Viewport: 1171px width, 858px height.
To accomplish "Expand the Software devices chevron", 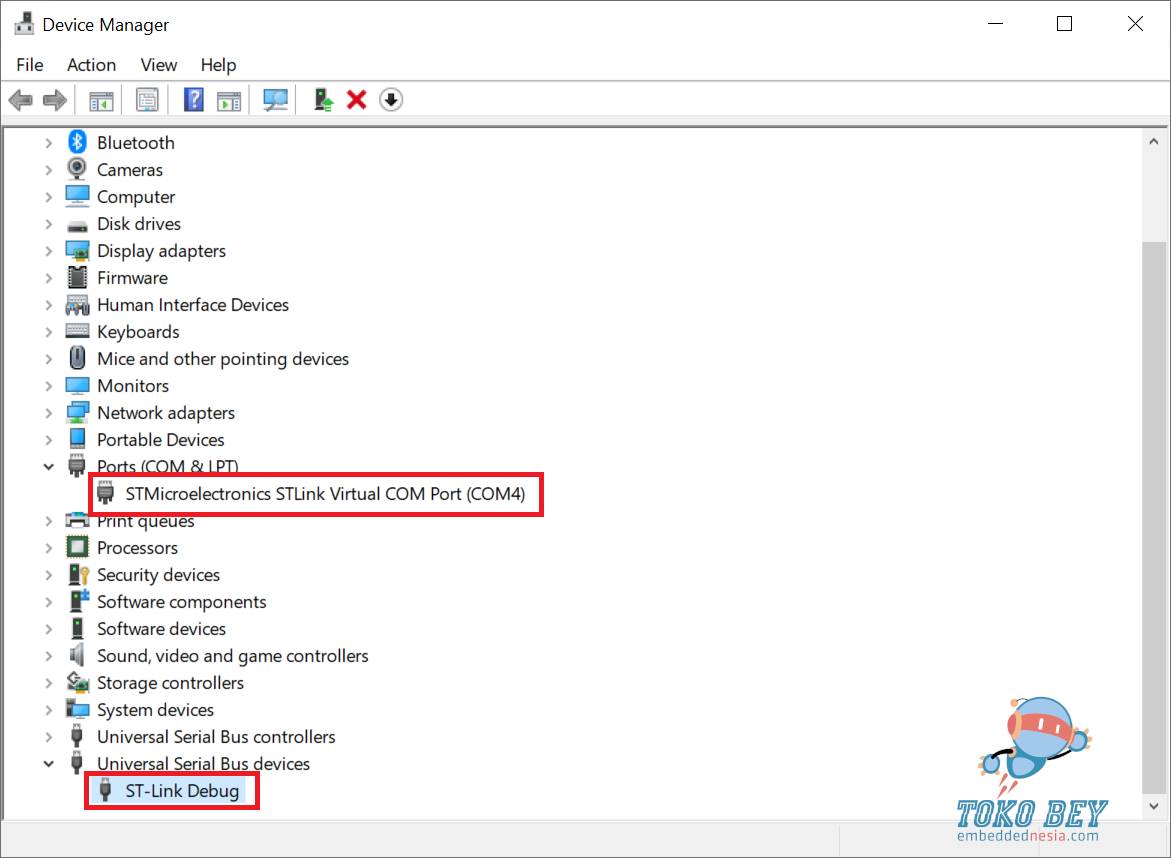I will click(49, 629).
